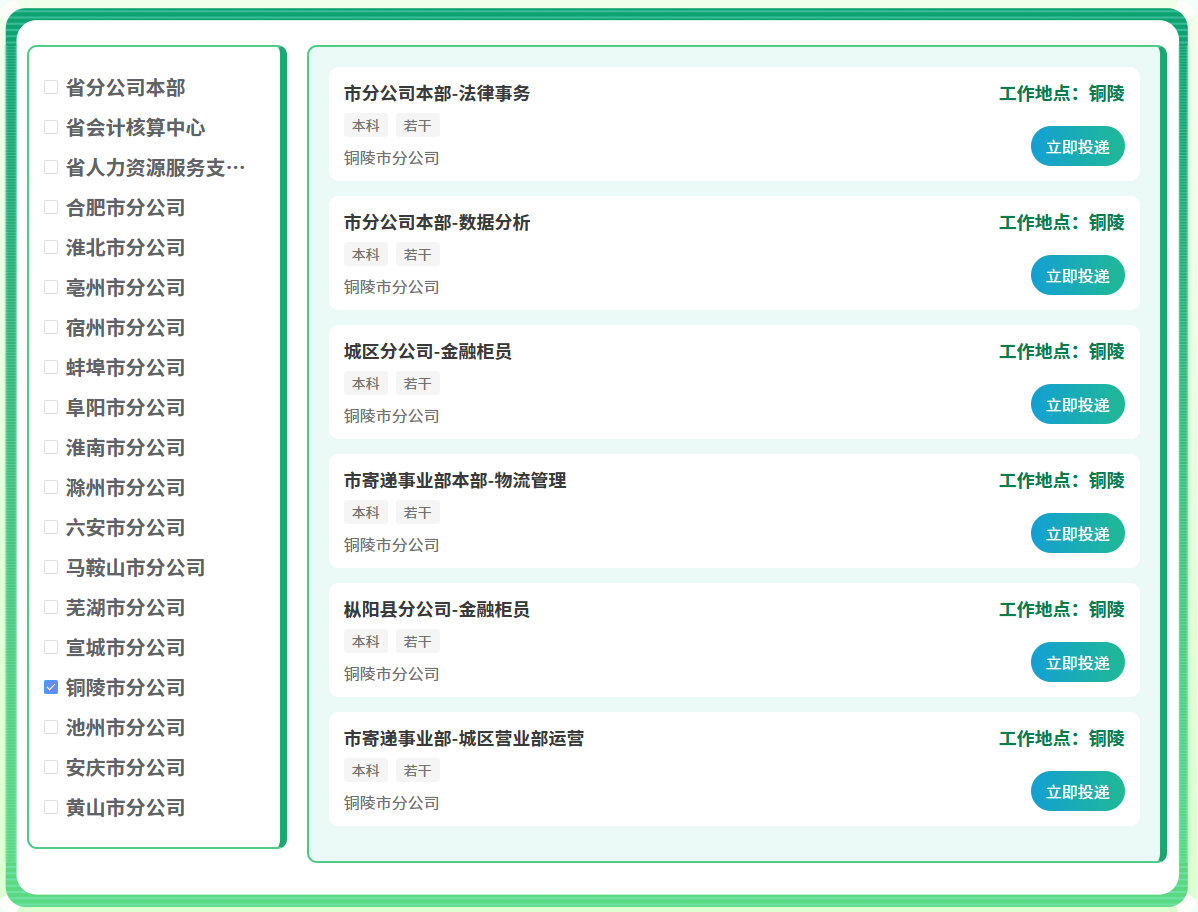Click the 若干 tag under 枞阳县分公司-金融柜员
The image size is (1198, 912).
point(418,642)
